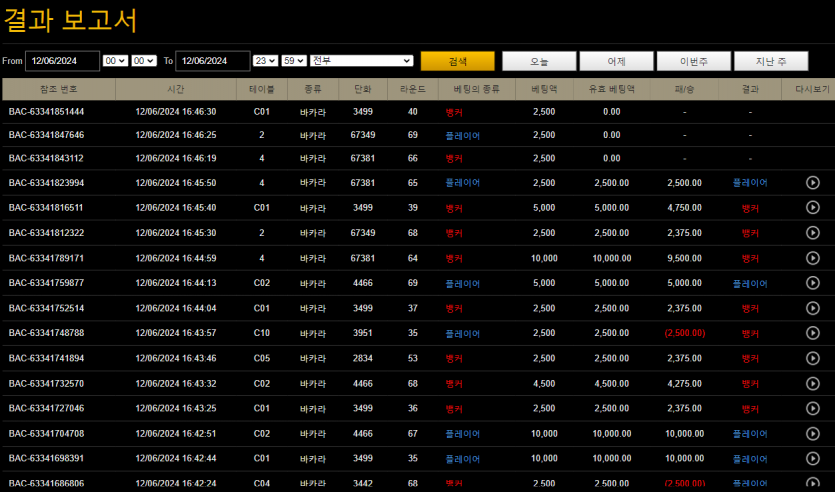The width and height of the screenshot is (835, 492).
Task: Click the 테이블 column header
Action: pos(261,89)
